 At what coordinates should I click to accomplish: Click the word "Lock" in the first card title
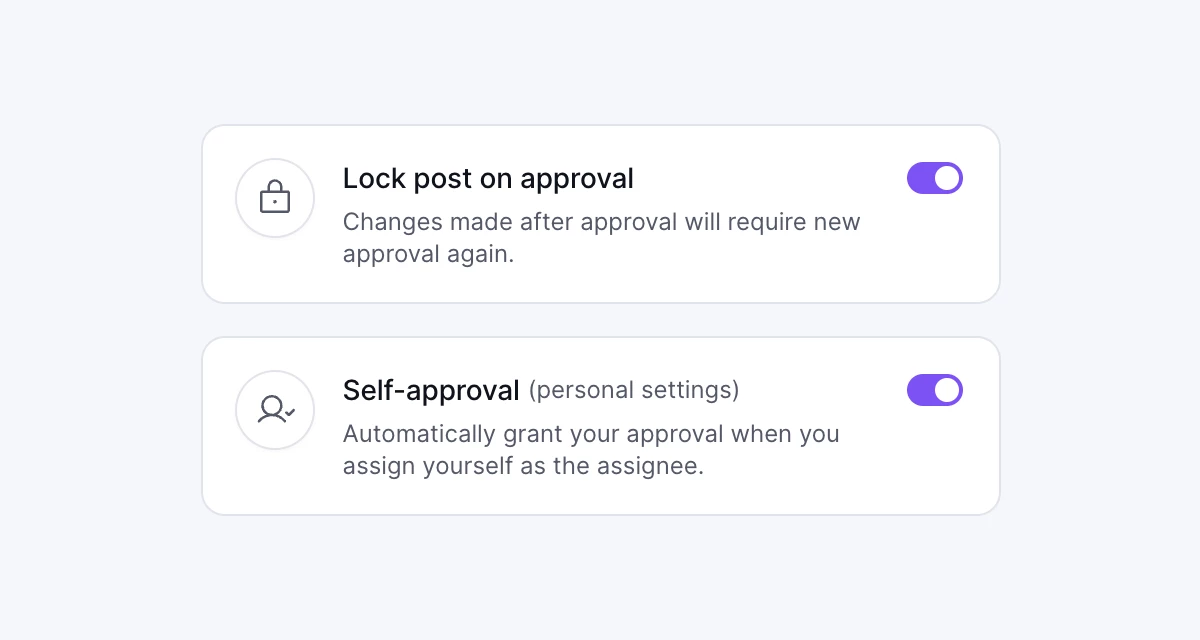point(374,178)
